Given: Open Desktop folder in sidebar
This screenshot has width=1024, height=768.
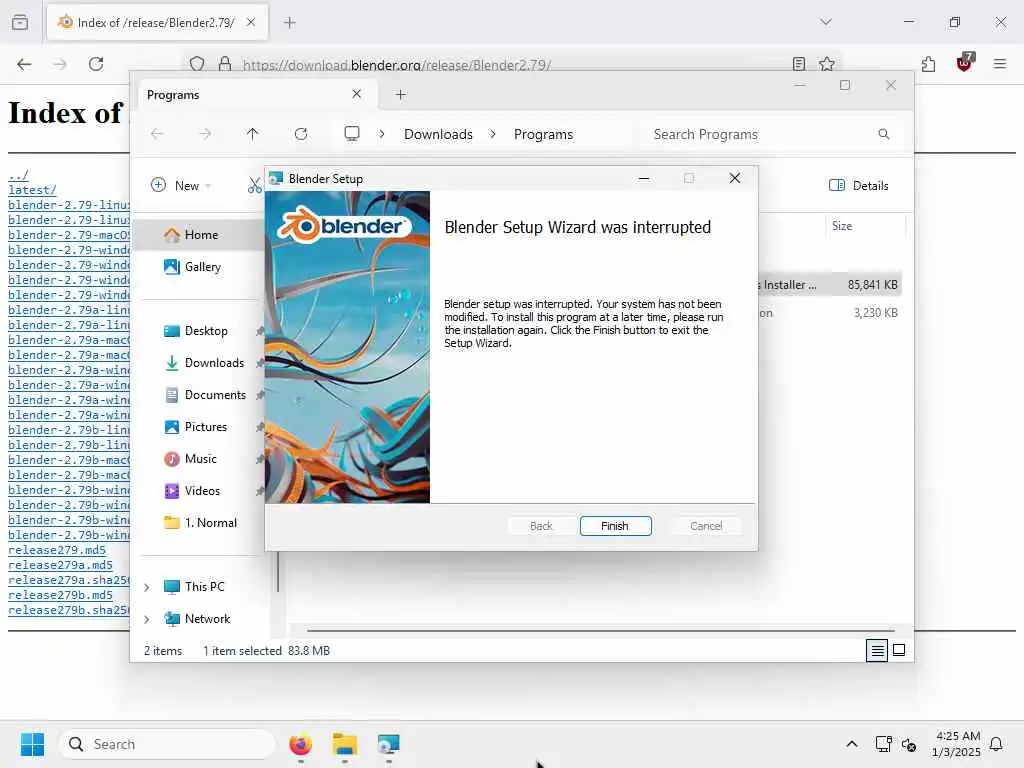Looking at the screenshot, I should (x=206, y=330).
